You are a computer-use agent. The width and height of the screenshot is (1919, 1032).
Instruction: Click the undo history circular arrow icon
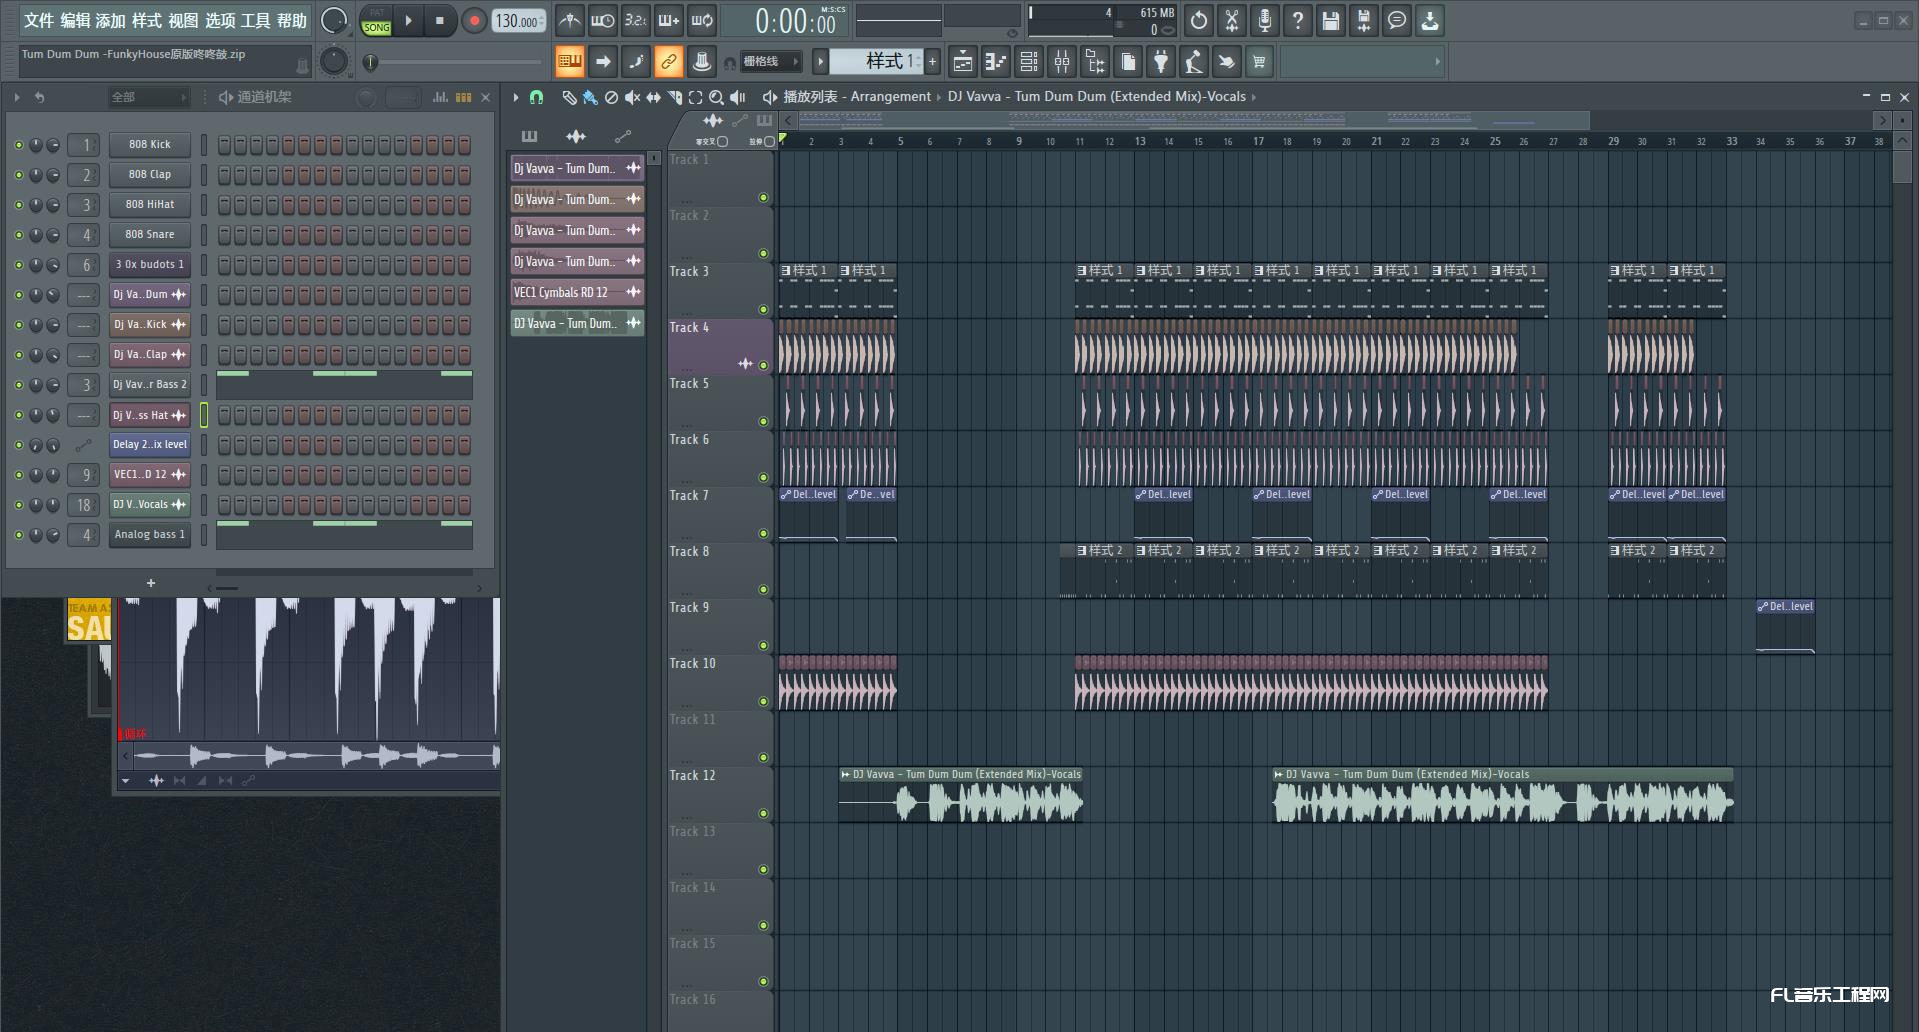click(1199, 20)
